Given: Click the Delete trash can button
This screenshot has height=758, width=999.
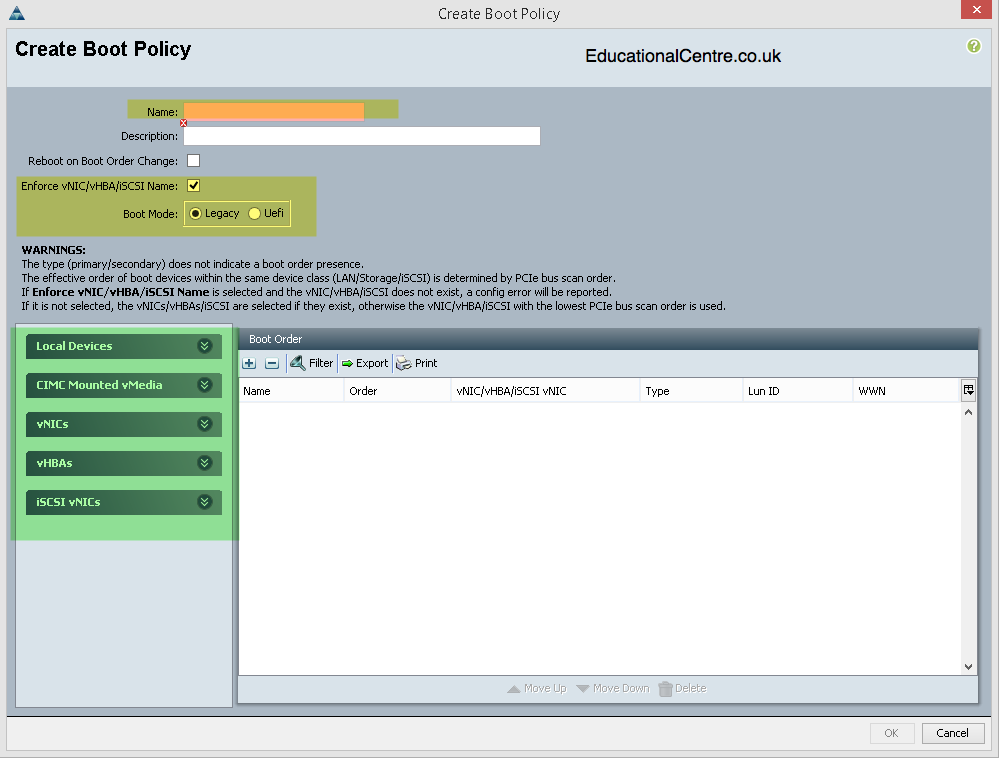Looking at the screenshot, I should (682, 689).
